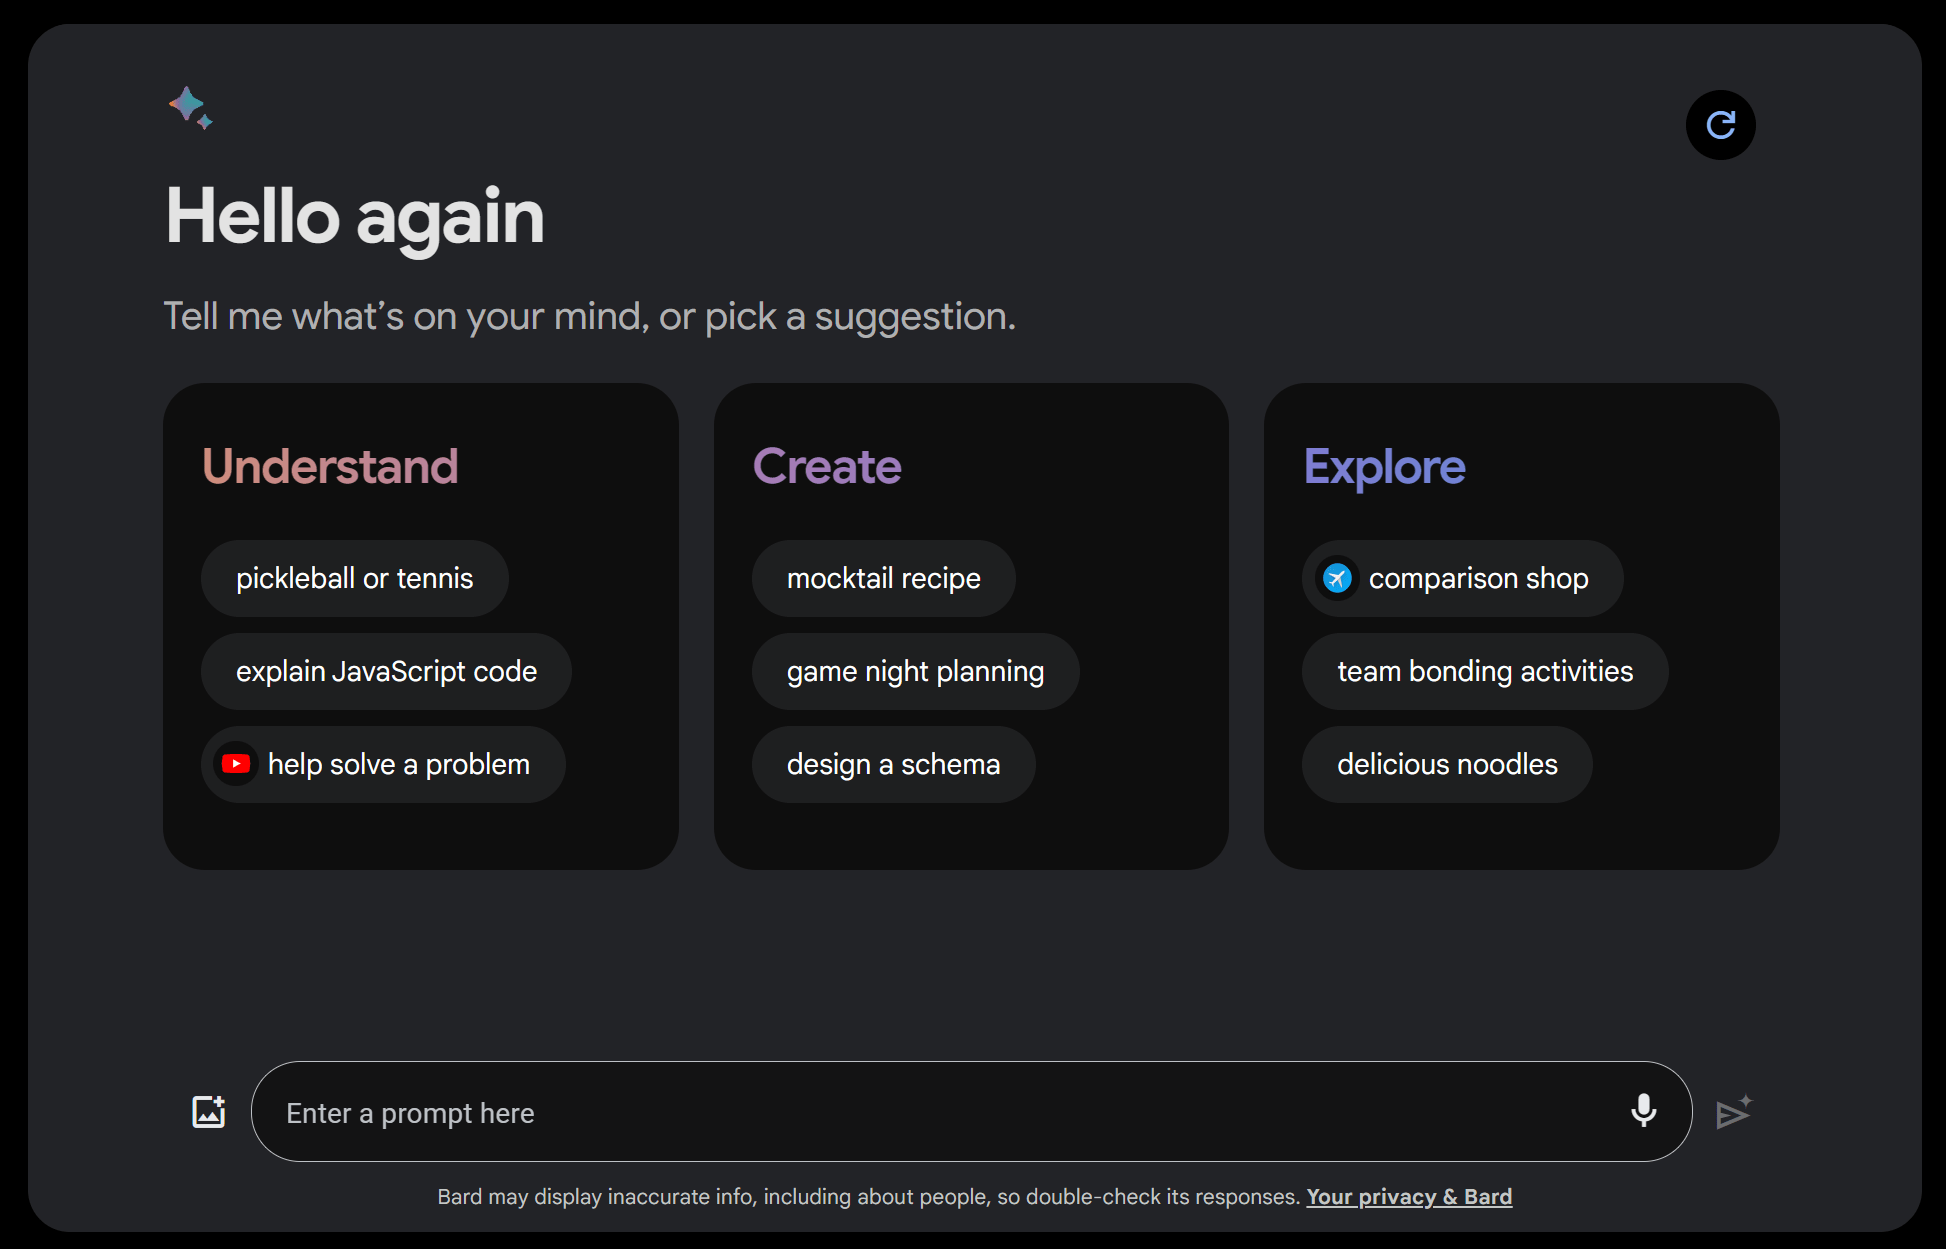Image resolution: width=1946 pixels, height=1249 pixels.
Task: Pick 'help solve a problem' chip
Action: coord(399,764)
